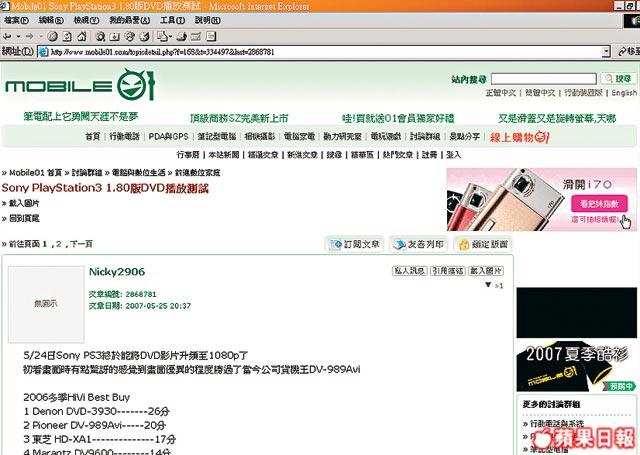
Task: Switch to 正體中文 language
Action: [500, 93]
